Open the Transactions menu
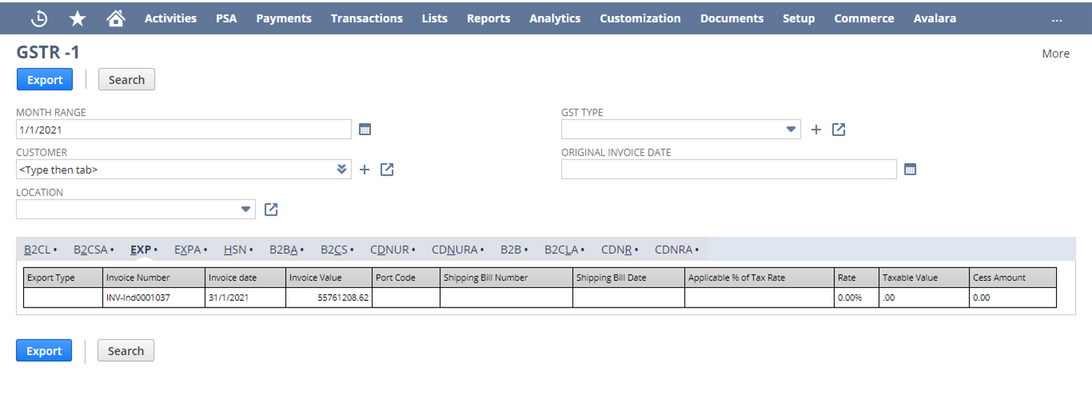This screenshot has width=1092, height=395. click(x=366, y=19)
